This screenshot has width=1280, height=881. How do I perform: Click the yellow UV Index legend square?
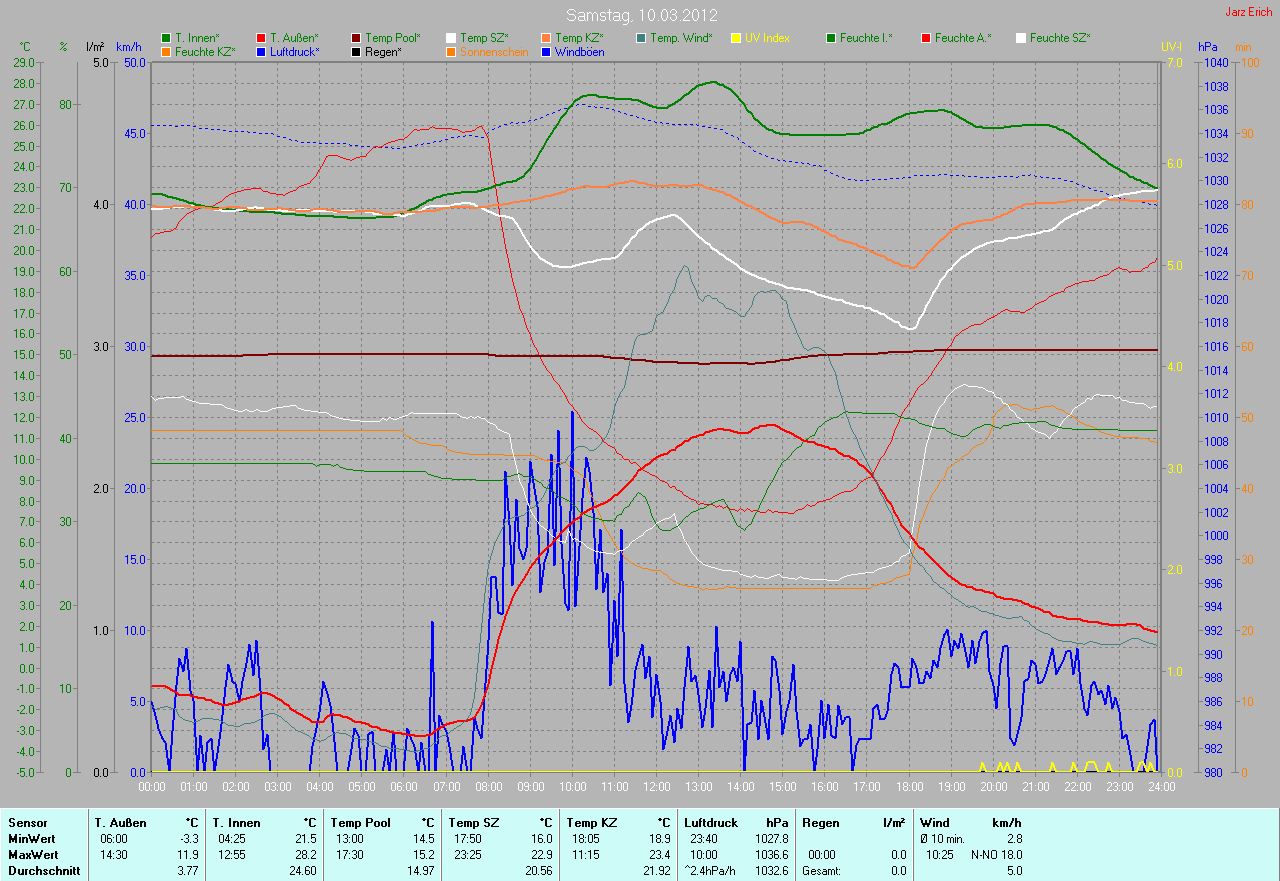(736, 38)
